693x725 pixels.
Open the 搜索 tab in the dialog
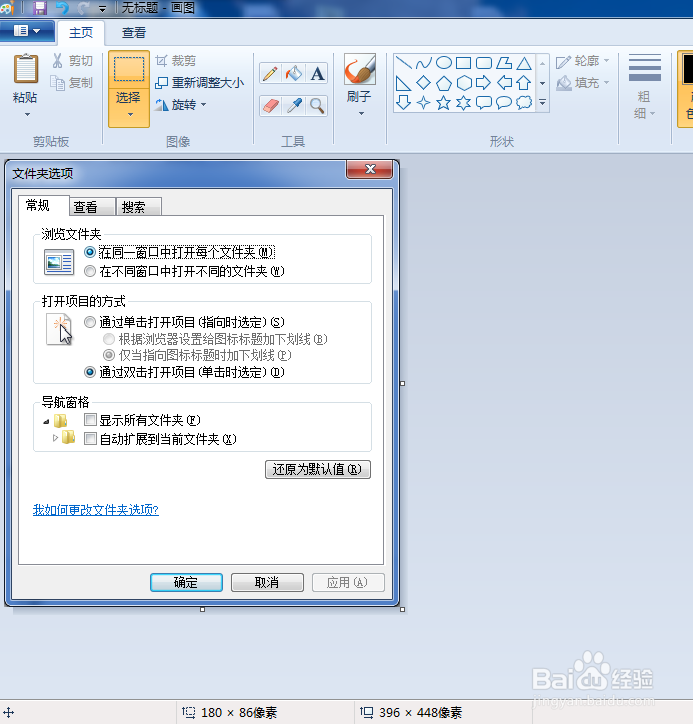pos(133,207)
